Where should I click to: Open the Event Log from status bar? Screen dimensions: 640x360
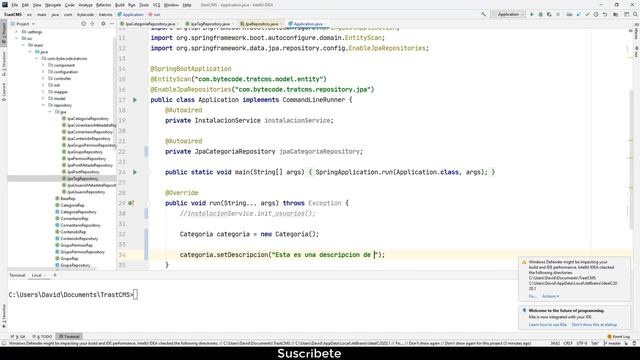pyautogui.click(x=619, y=336)
